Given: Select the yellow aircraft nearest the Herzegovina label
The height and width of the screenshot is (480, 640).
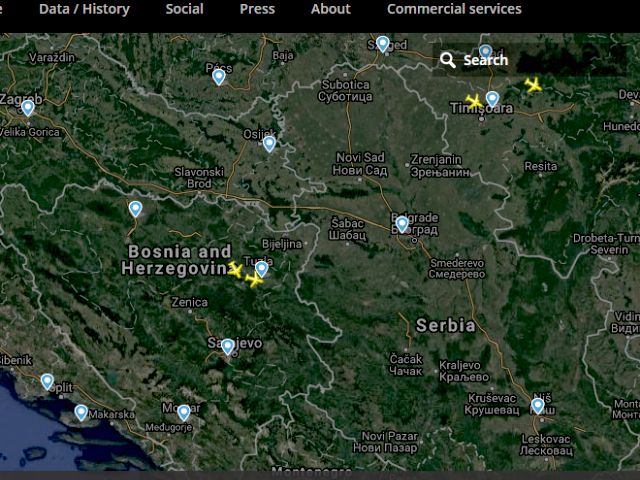Looking at the screenshot, I should [x=236, y=270].
